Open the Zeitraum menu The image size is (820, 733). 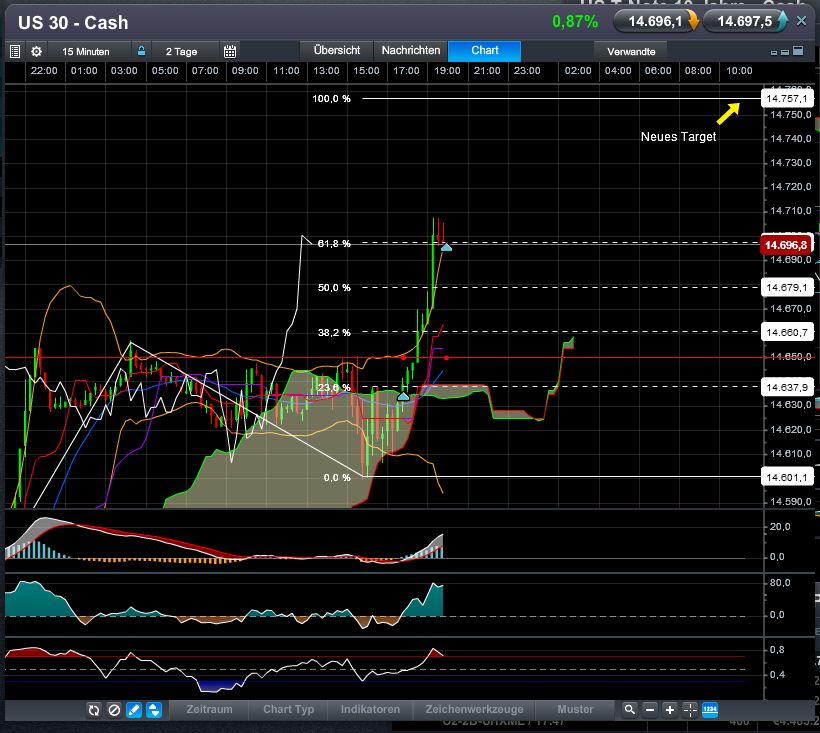click(x=209, y=709)
